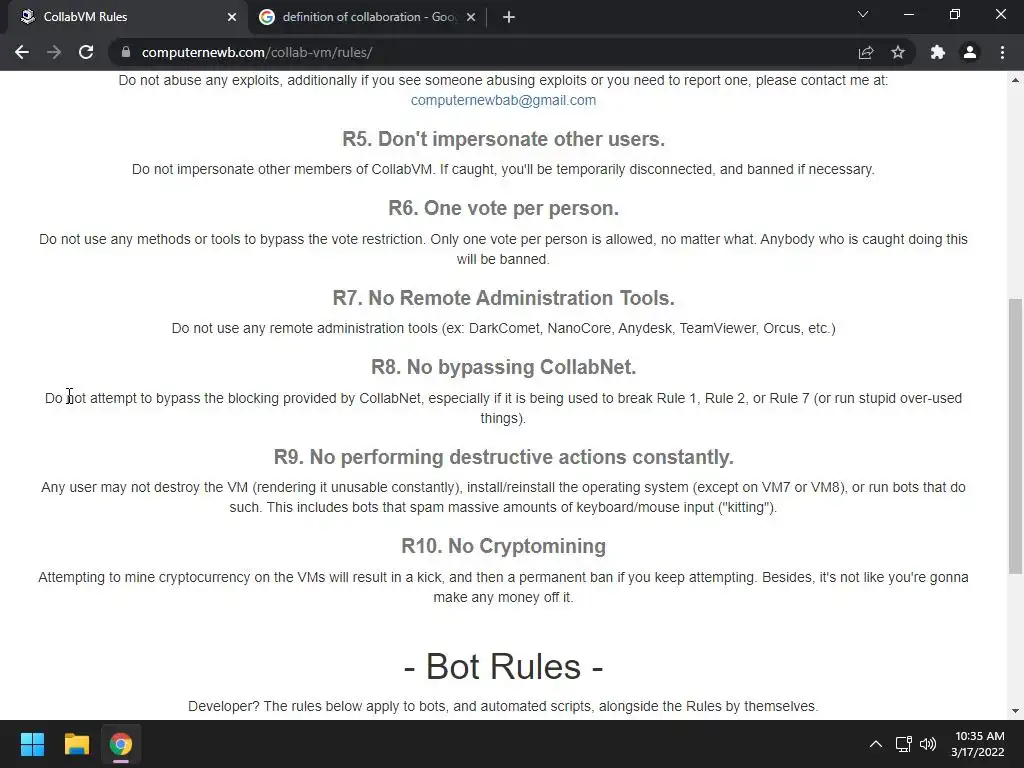The width and height of the screenshot is (1024, 768).
Task: Open the network tray icon
Action: [x=904, y=744]
